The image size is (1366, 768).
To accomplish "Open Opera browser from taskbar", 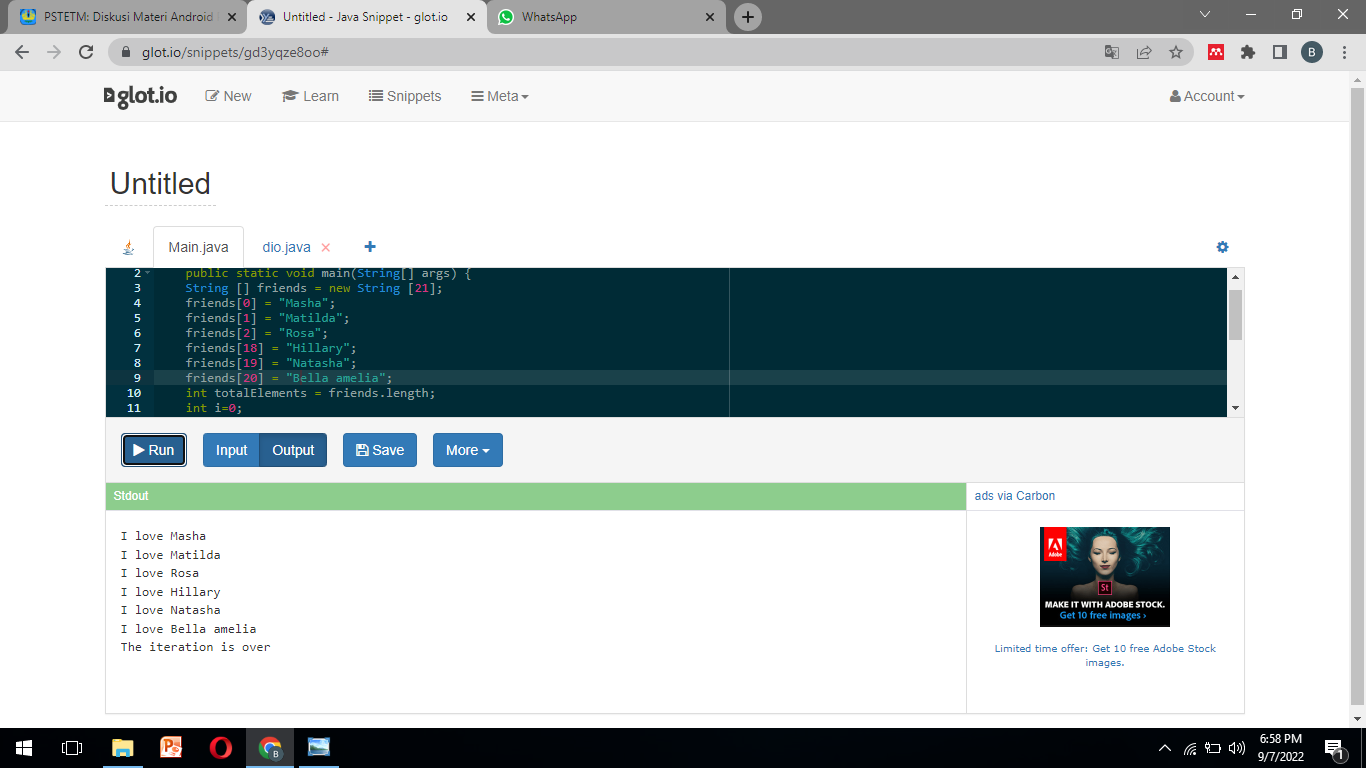I will [x=221, y=747].
